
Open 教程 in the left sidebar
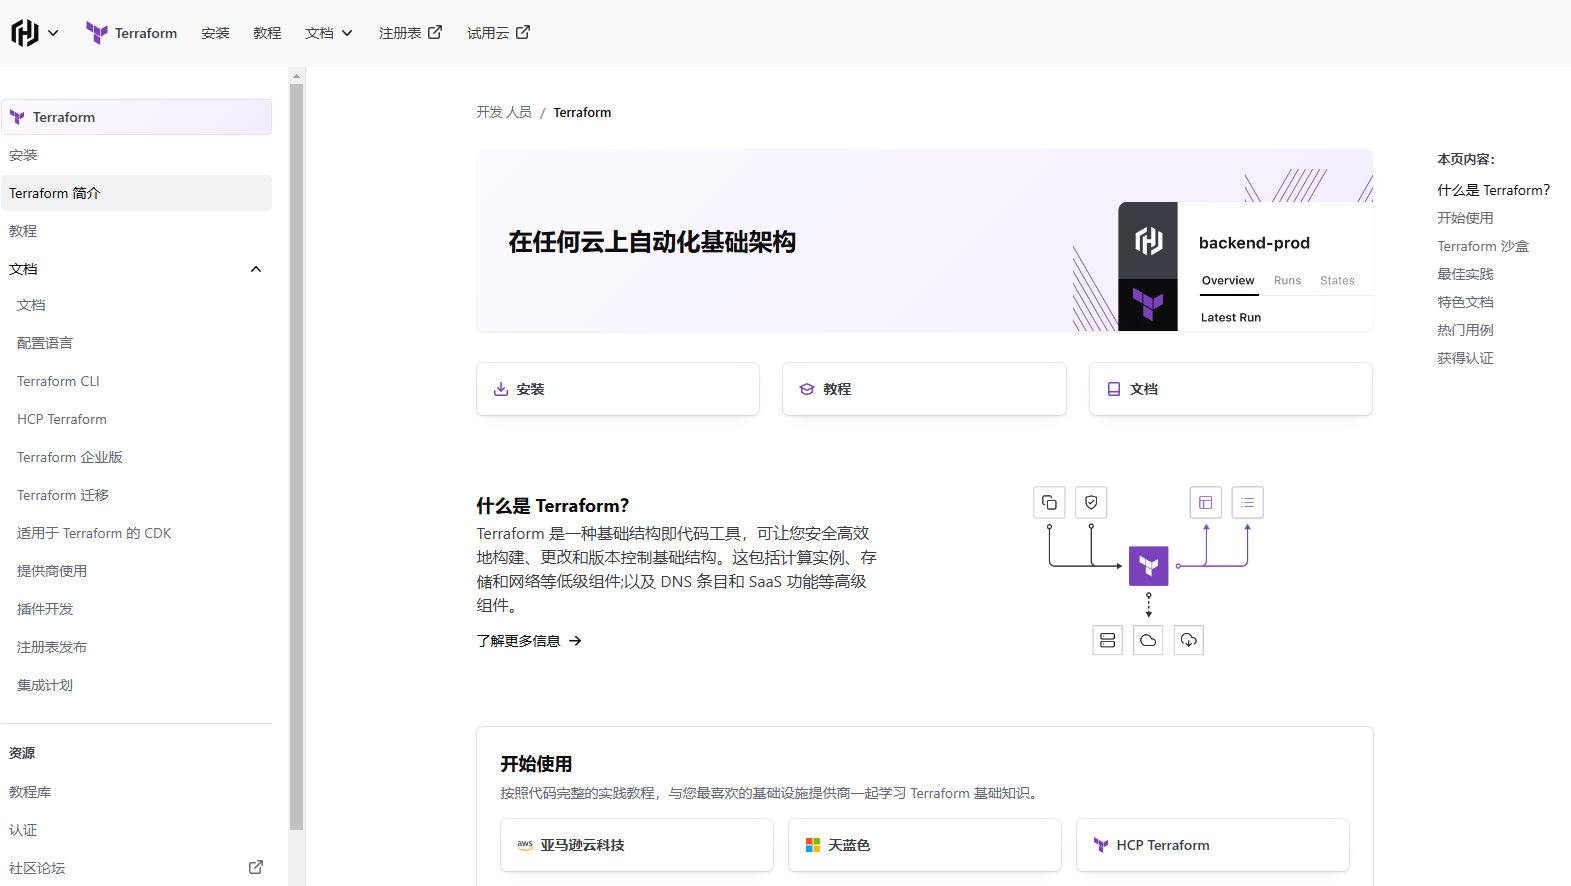[136, 231]
